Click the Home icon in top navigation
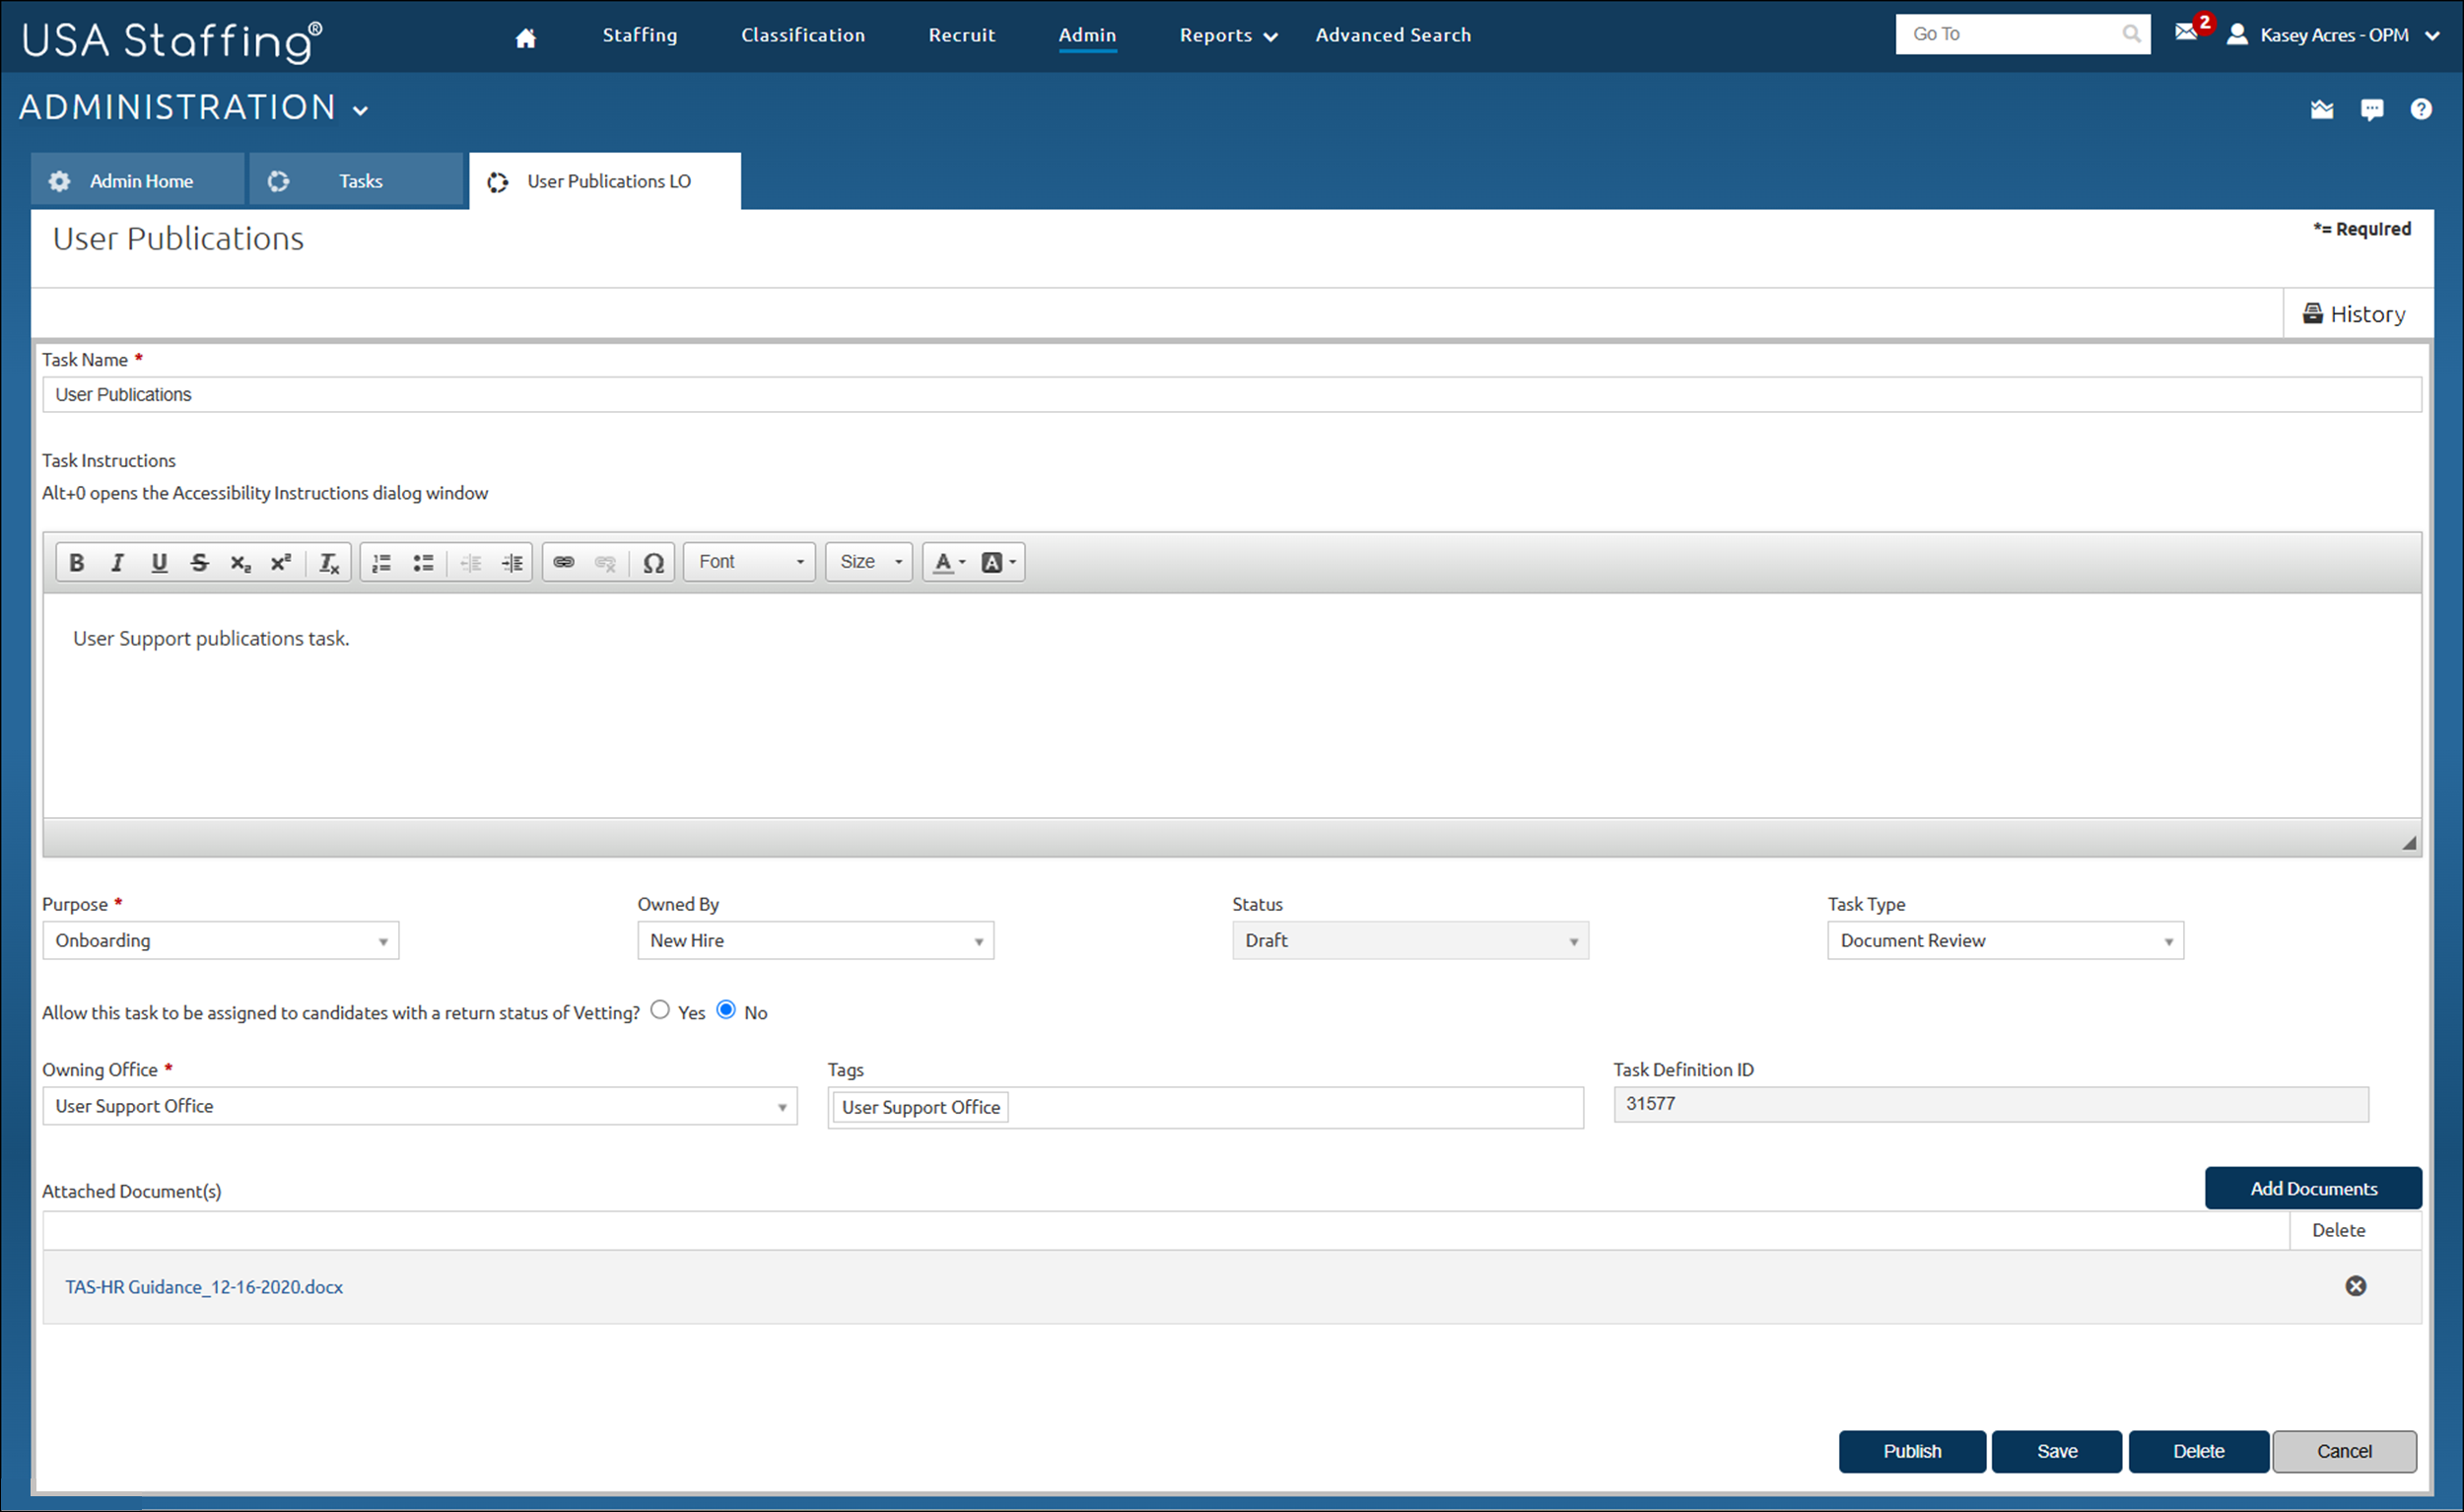Viewport: 2464px width, 1512px height. coord(525,38)
